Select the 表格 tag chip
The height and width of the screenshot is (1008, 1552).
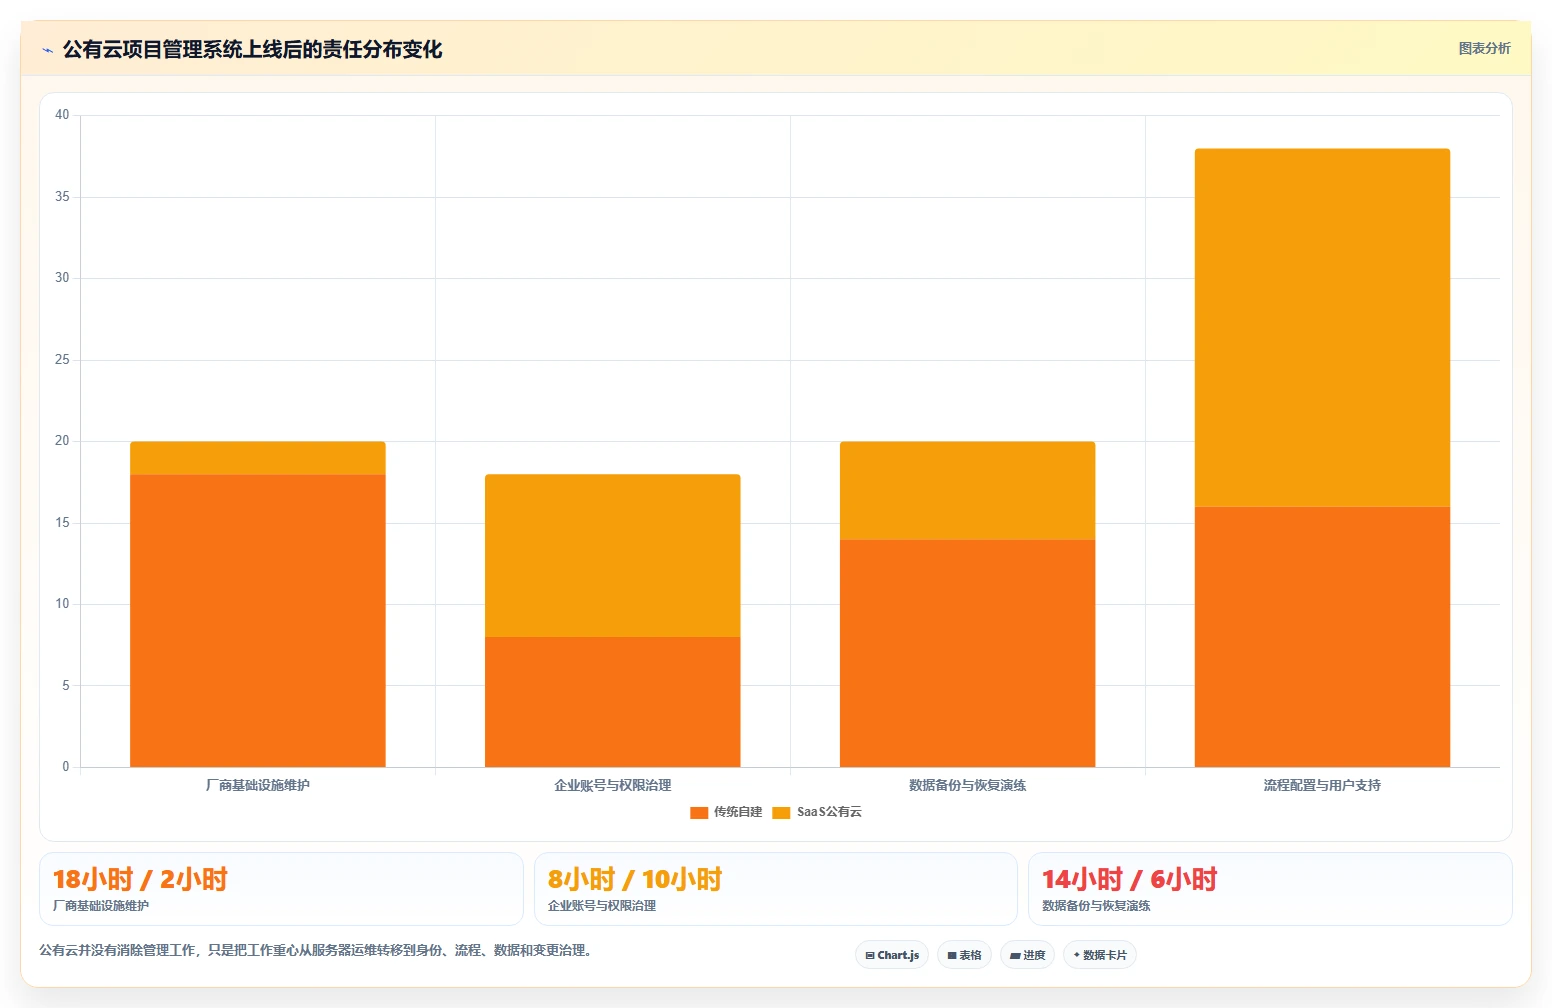click(964, 955)
